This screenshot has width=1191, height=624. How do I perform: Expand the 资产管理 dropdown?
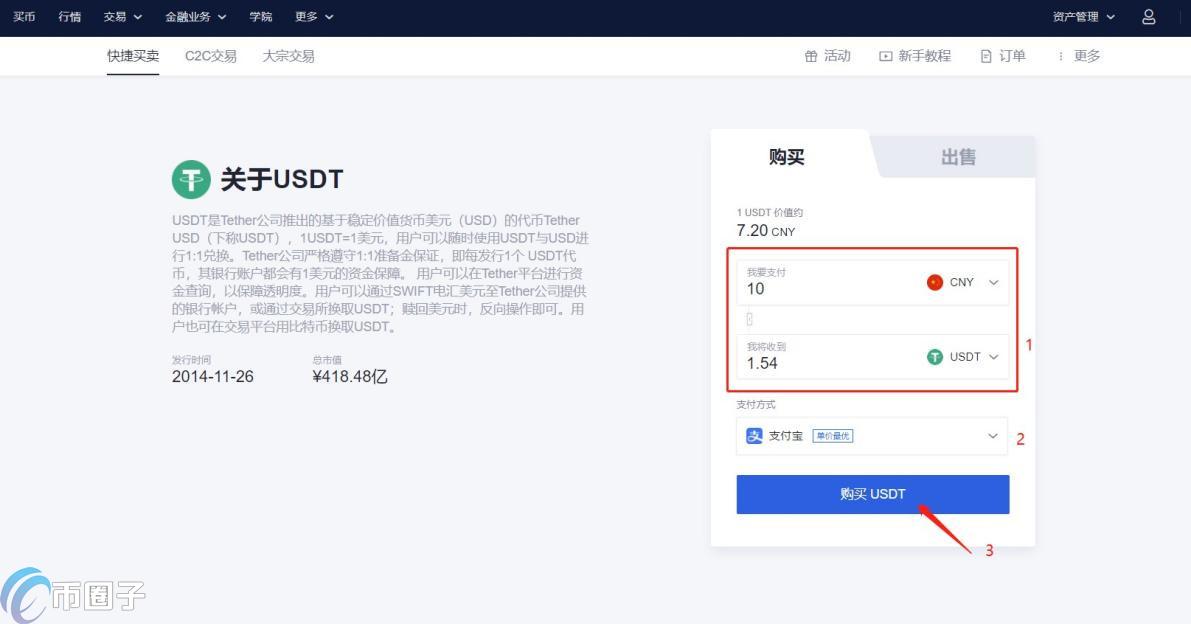[x=1078, y=16]
